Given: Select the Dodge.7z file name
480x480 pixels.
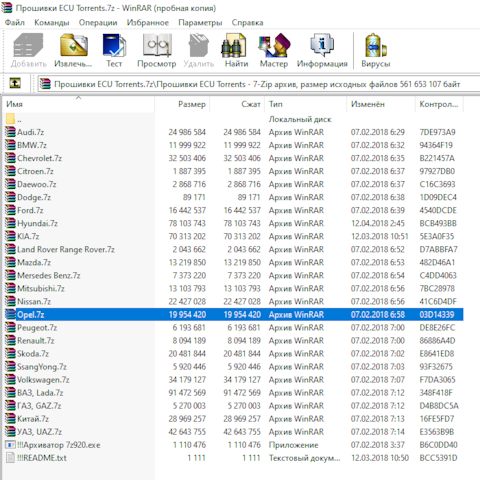Looking at the screenshot, I should click(x=34, y=197).
